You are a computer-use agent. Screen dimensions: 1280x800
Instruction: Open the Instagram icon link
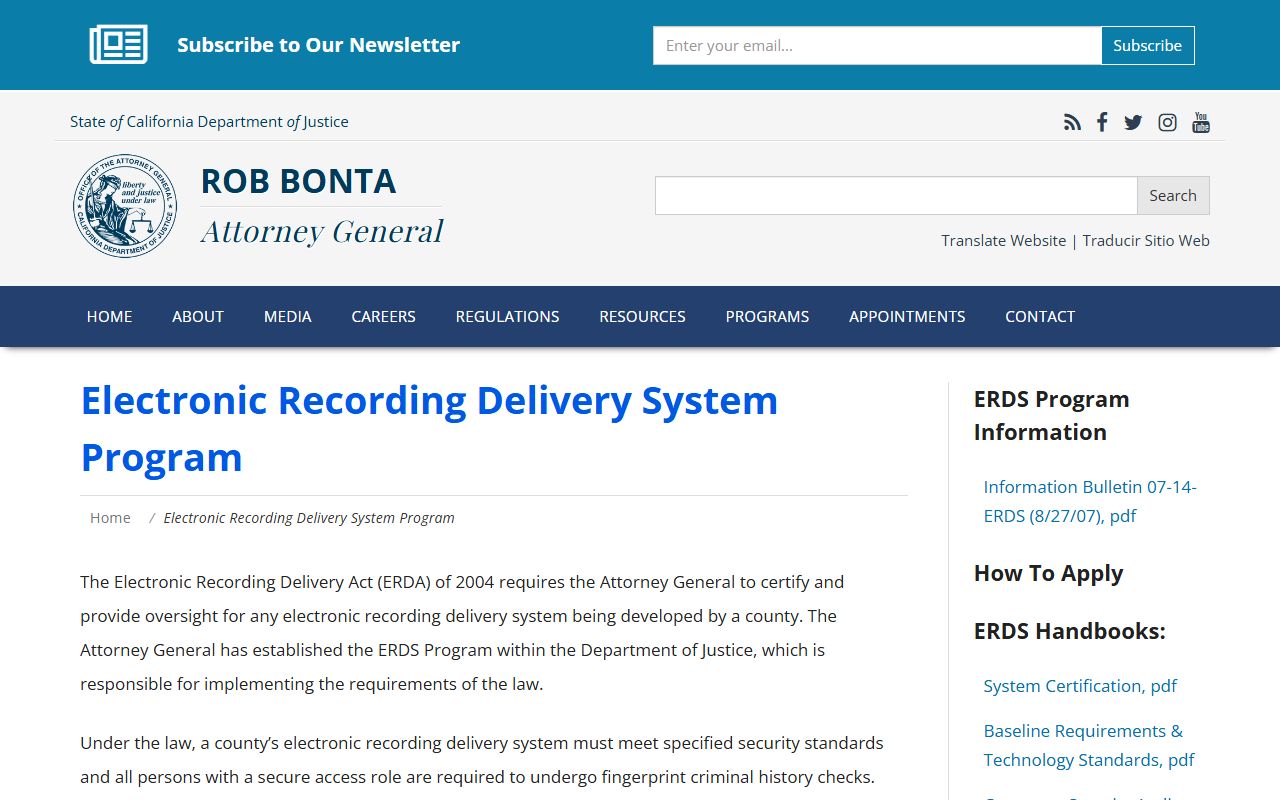1167,122
